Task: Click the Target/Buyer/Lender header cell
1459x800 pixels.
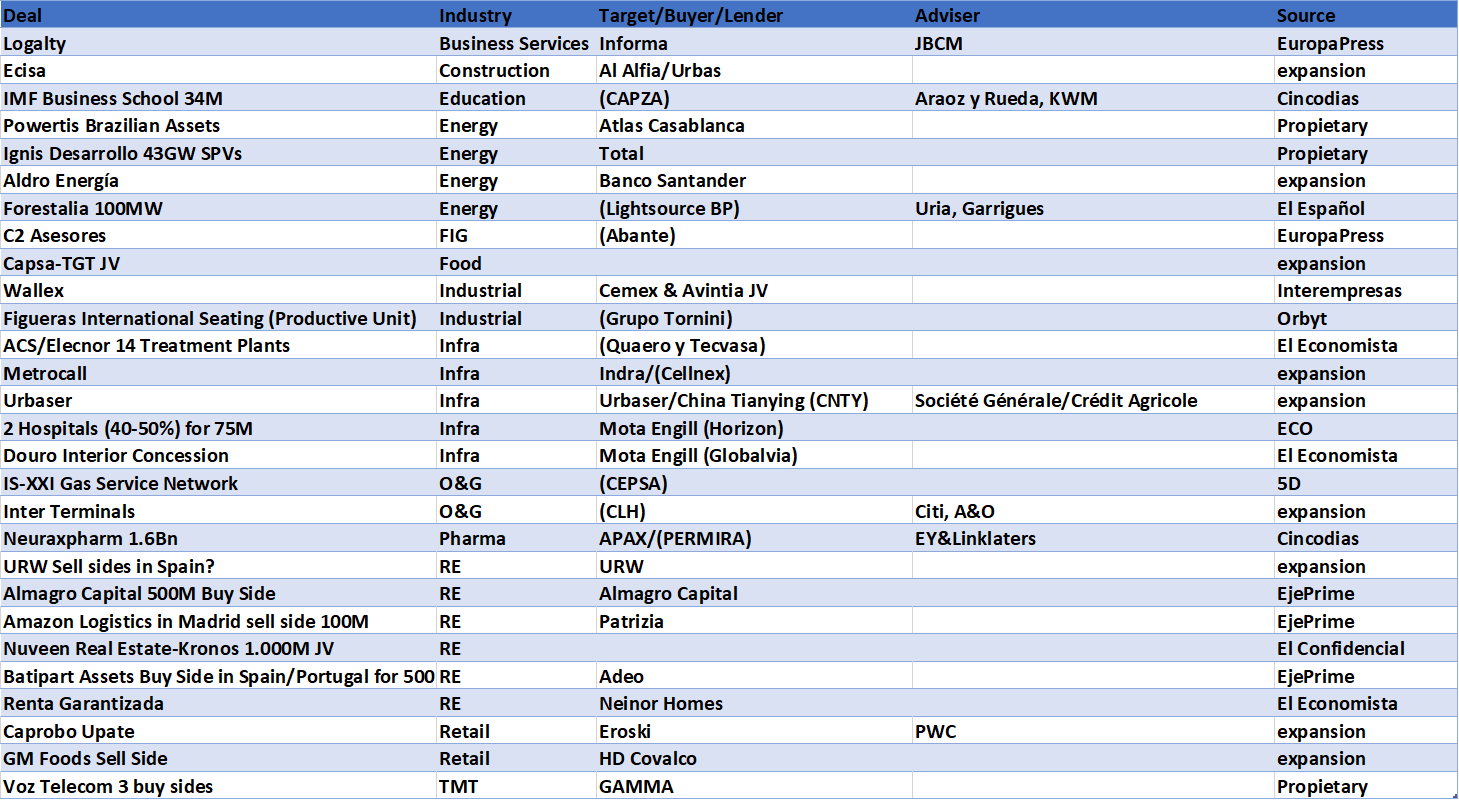Action: [x=754, y=15]
